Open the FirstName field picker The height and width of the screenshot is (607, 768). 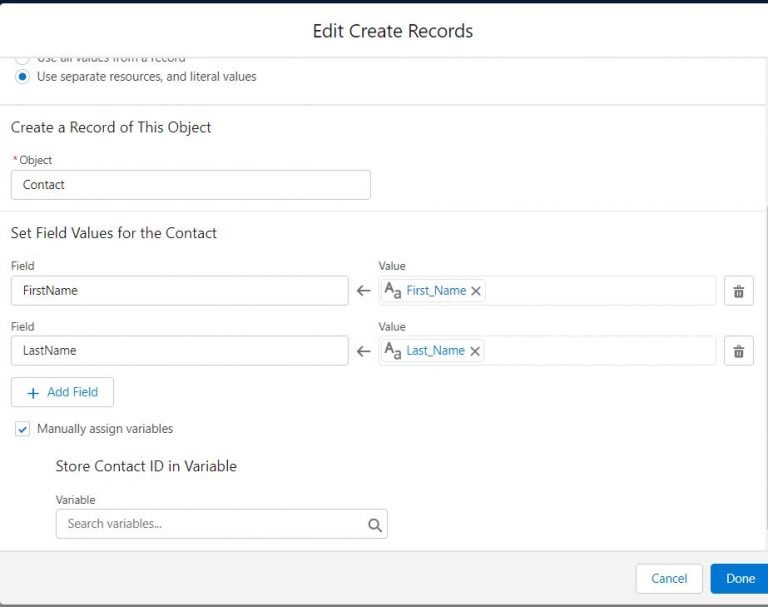pos(179,291)
